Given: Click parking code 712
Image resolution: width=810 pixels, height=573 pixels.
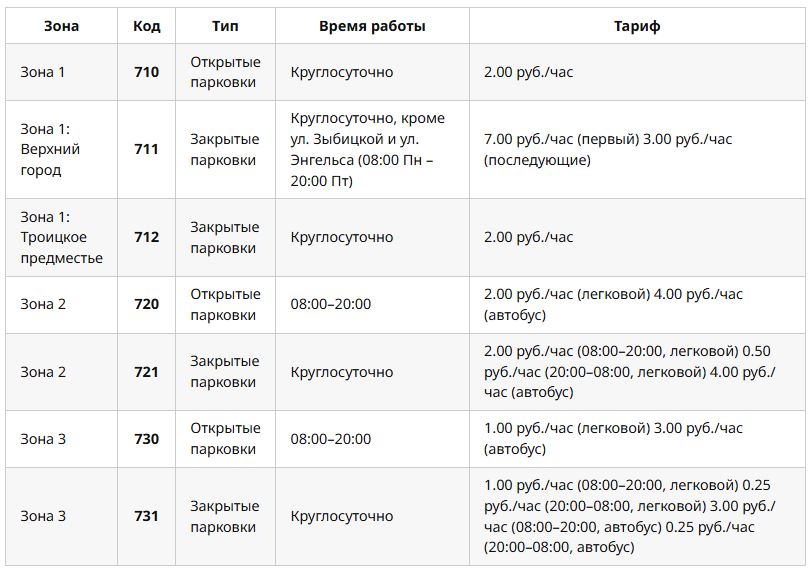Looking at the screenshot, I should (x=146, y=237).
